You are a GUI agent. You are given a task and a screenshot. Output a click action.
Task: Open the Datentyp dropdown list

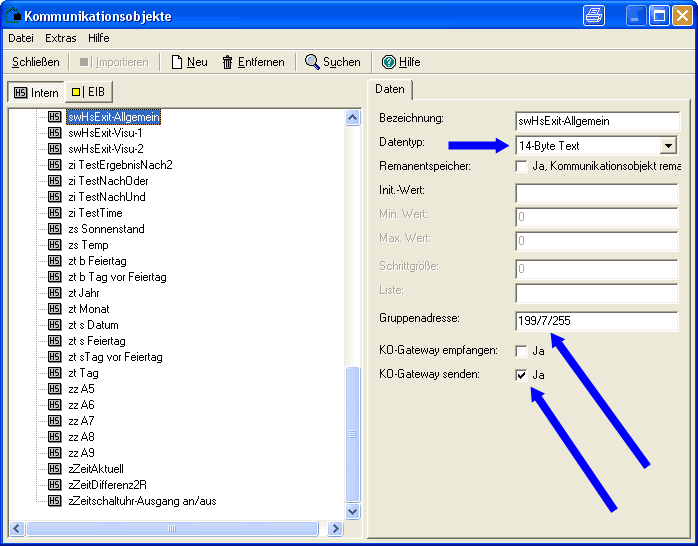pyautogui.click(x=668, y=146)
